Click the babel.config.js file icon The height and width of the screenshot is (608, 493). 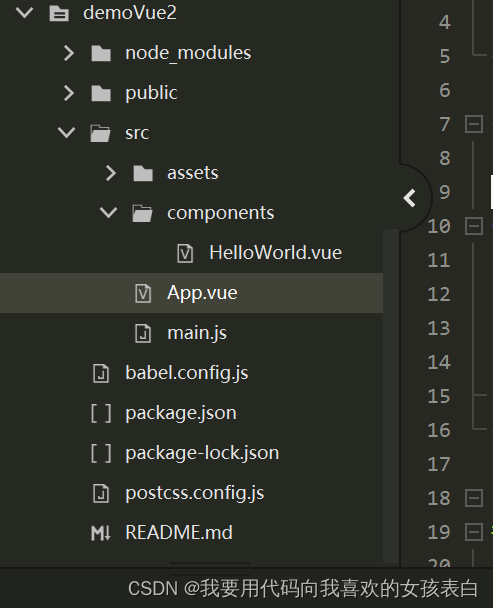101,373
